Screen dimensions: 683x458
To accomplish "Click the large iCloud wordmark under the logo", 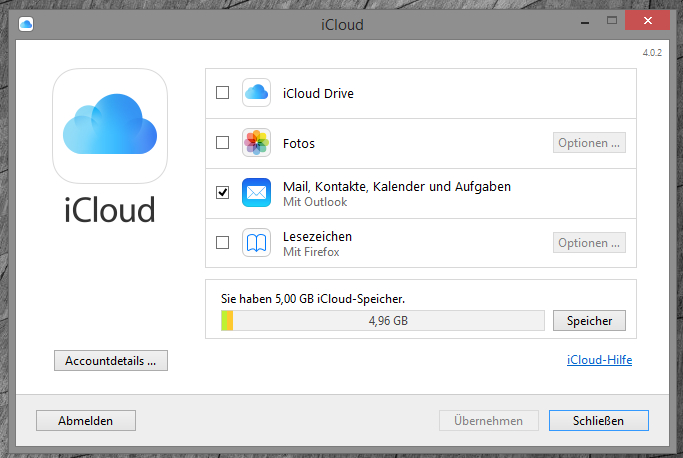I will pyautogui.click(x=110, y=210).
